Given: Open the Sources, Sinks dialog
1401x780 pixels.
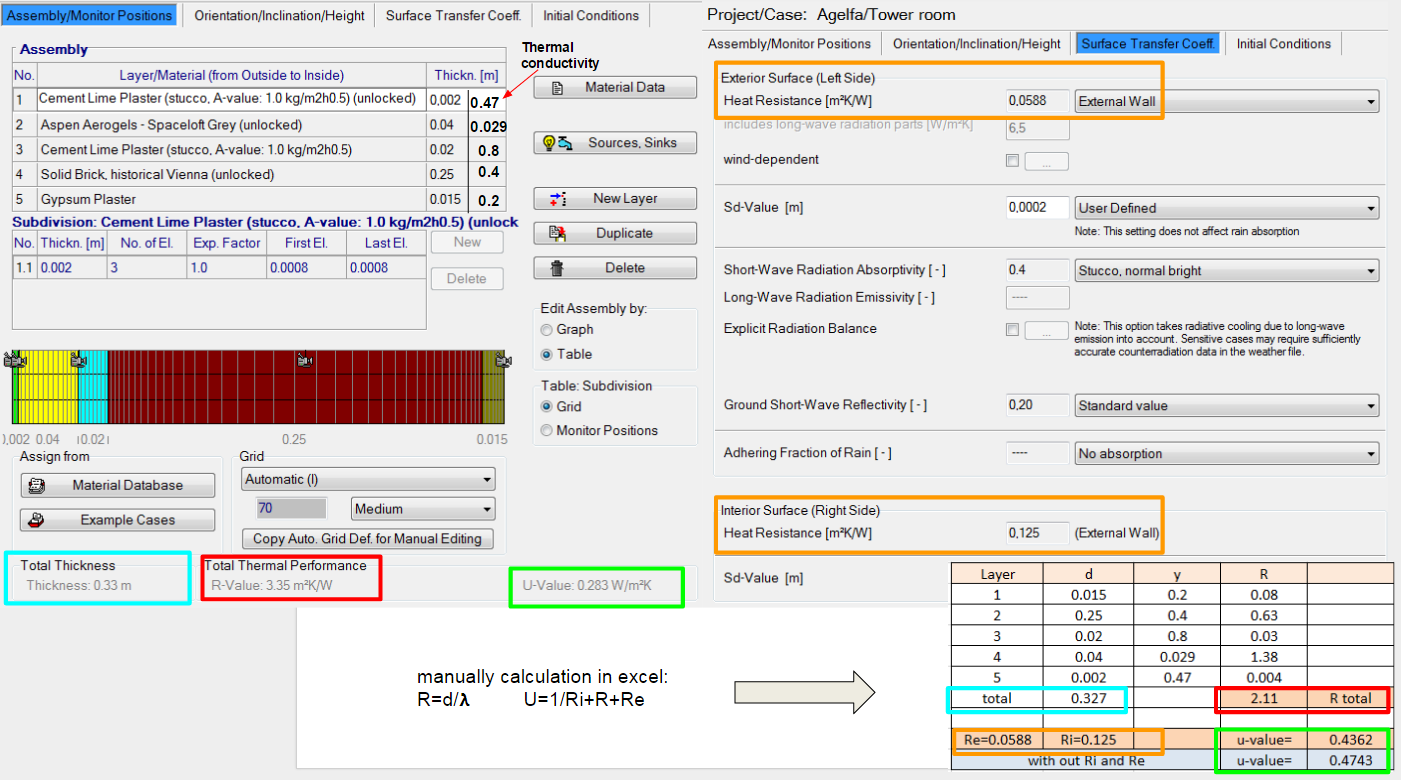Looking at the screenshot, I should click(x=614, y=142).
